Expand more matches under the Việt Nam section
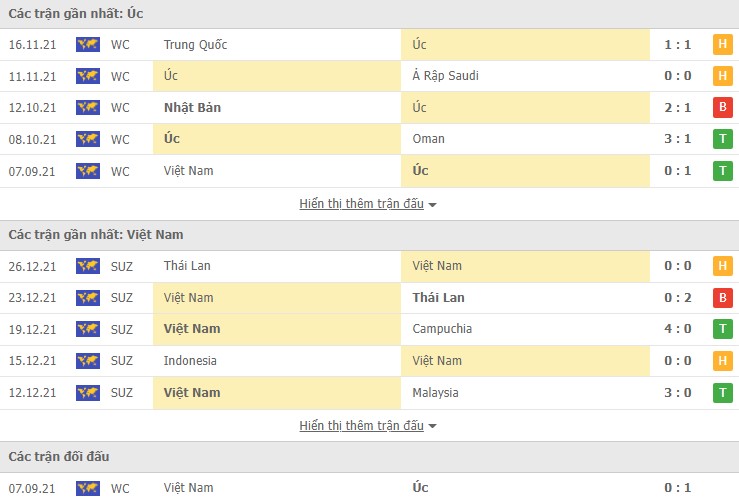Viewport: 739px width, 499px height. coord(367,426)
